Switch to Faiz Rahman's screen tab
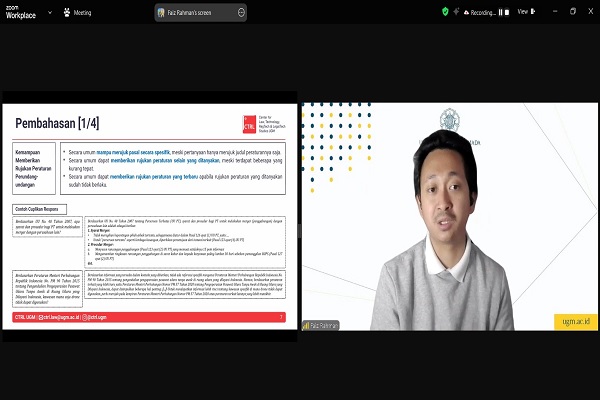 coord(201,13)
